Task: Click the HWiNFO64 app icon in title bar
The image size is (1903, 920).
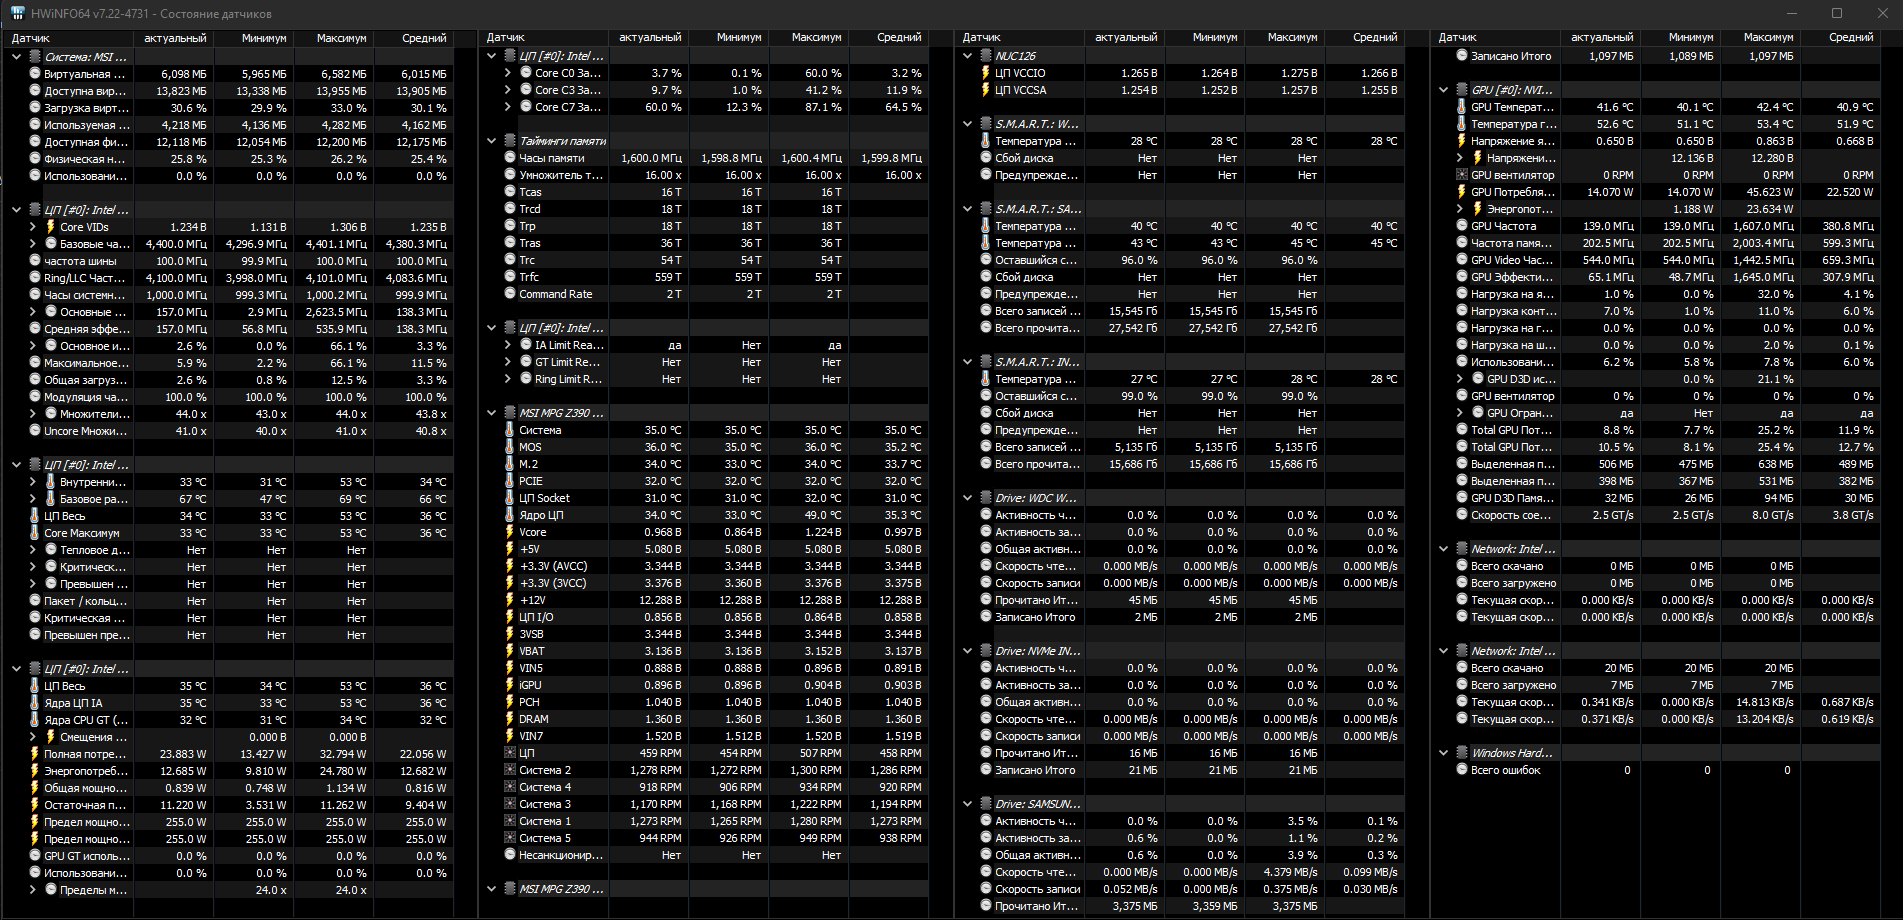Action: [18, 13]
